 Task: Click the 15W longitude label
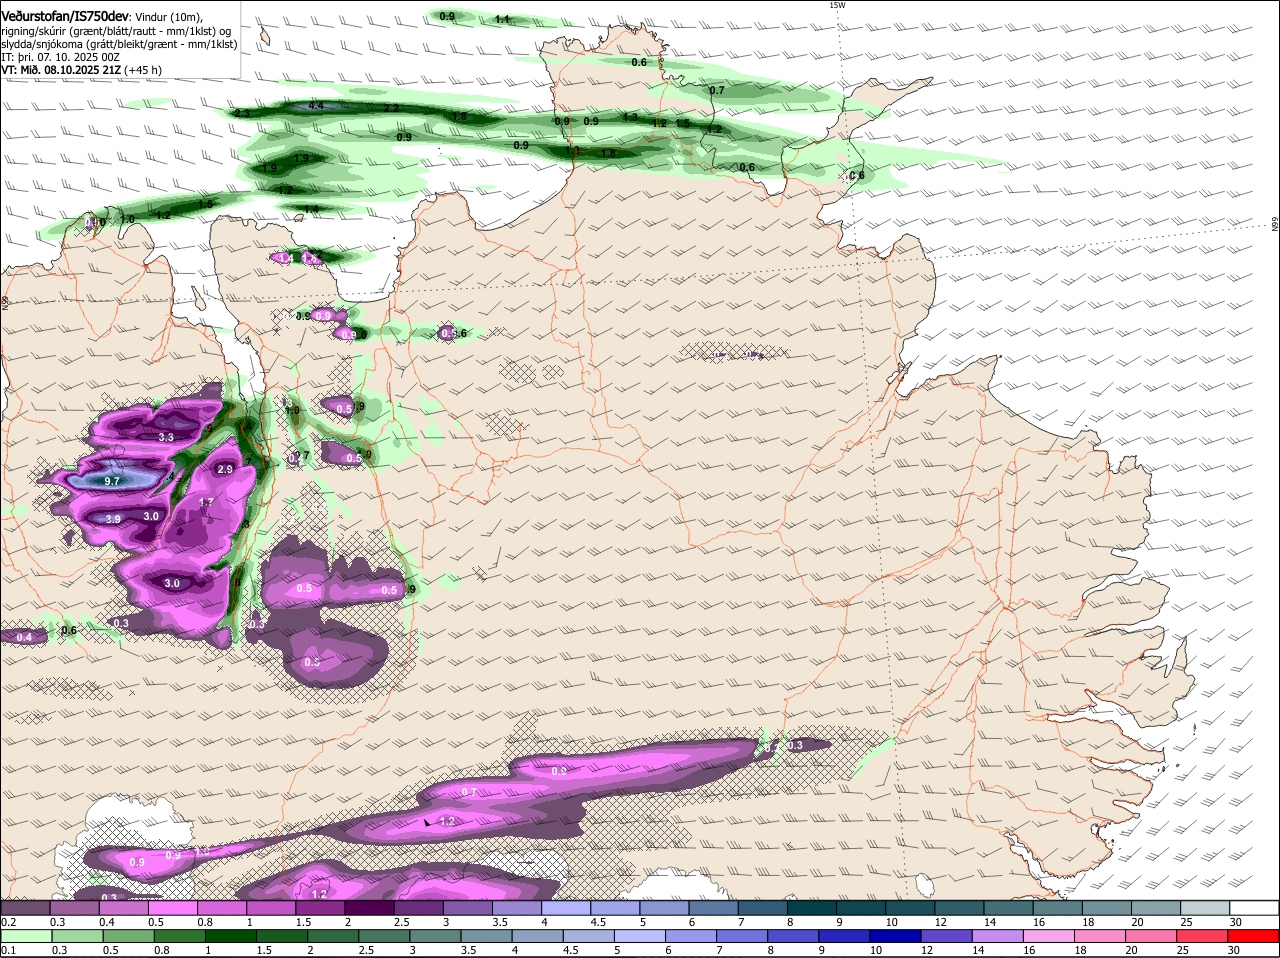click(837, 5)
